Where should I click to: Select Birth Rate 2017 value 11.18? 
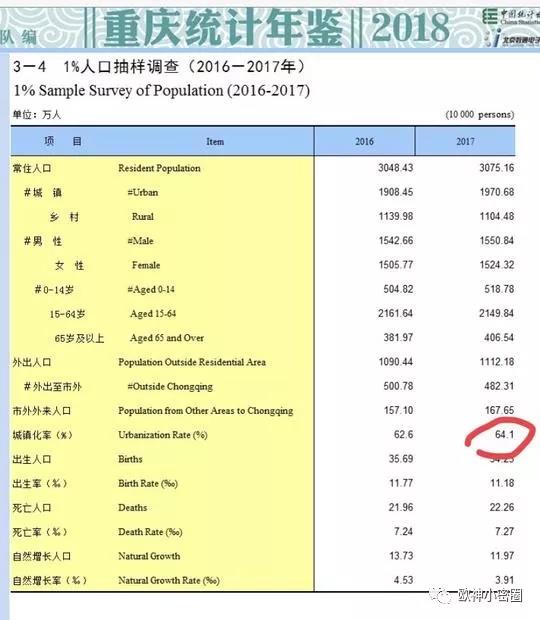click(502, 483)
